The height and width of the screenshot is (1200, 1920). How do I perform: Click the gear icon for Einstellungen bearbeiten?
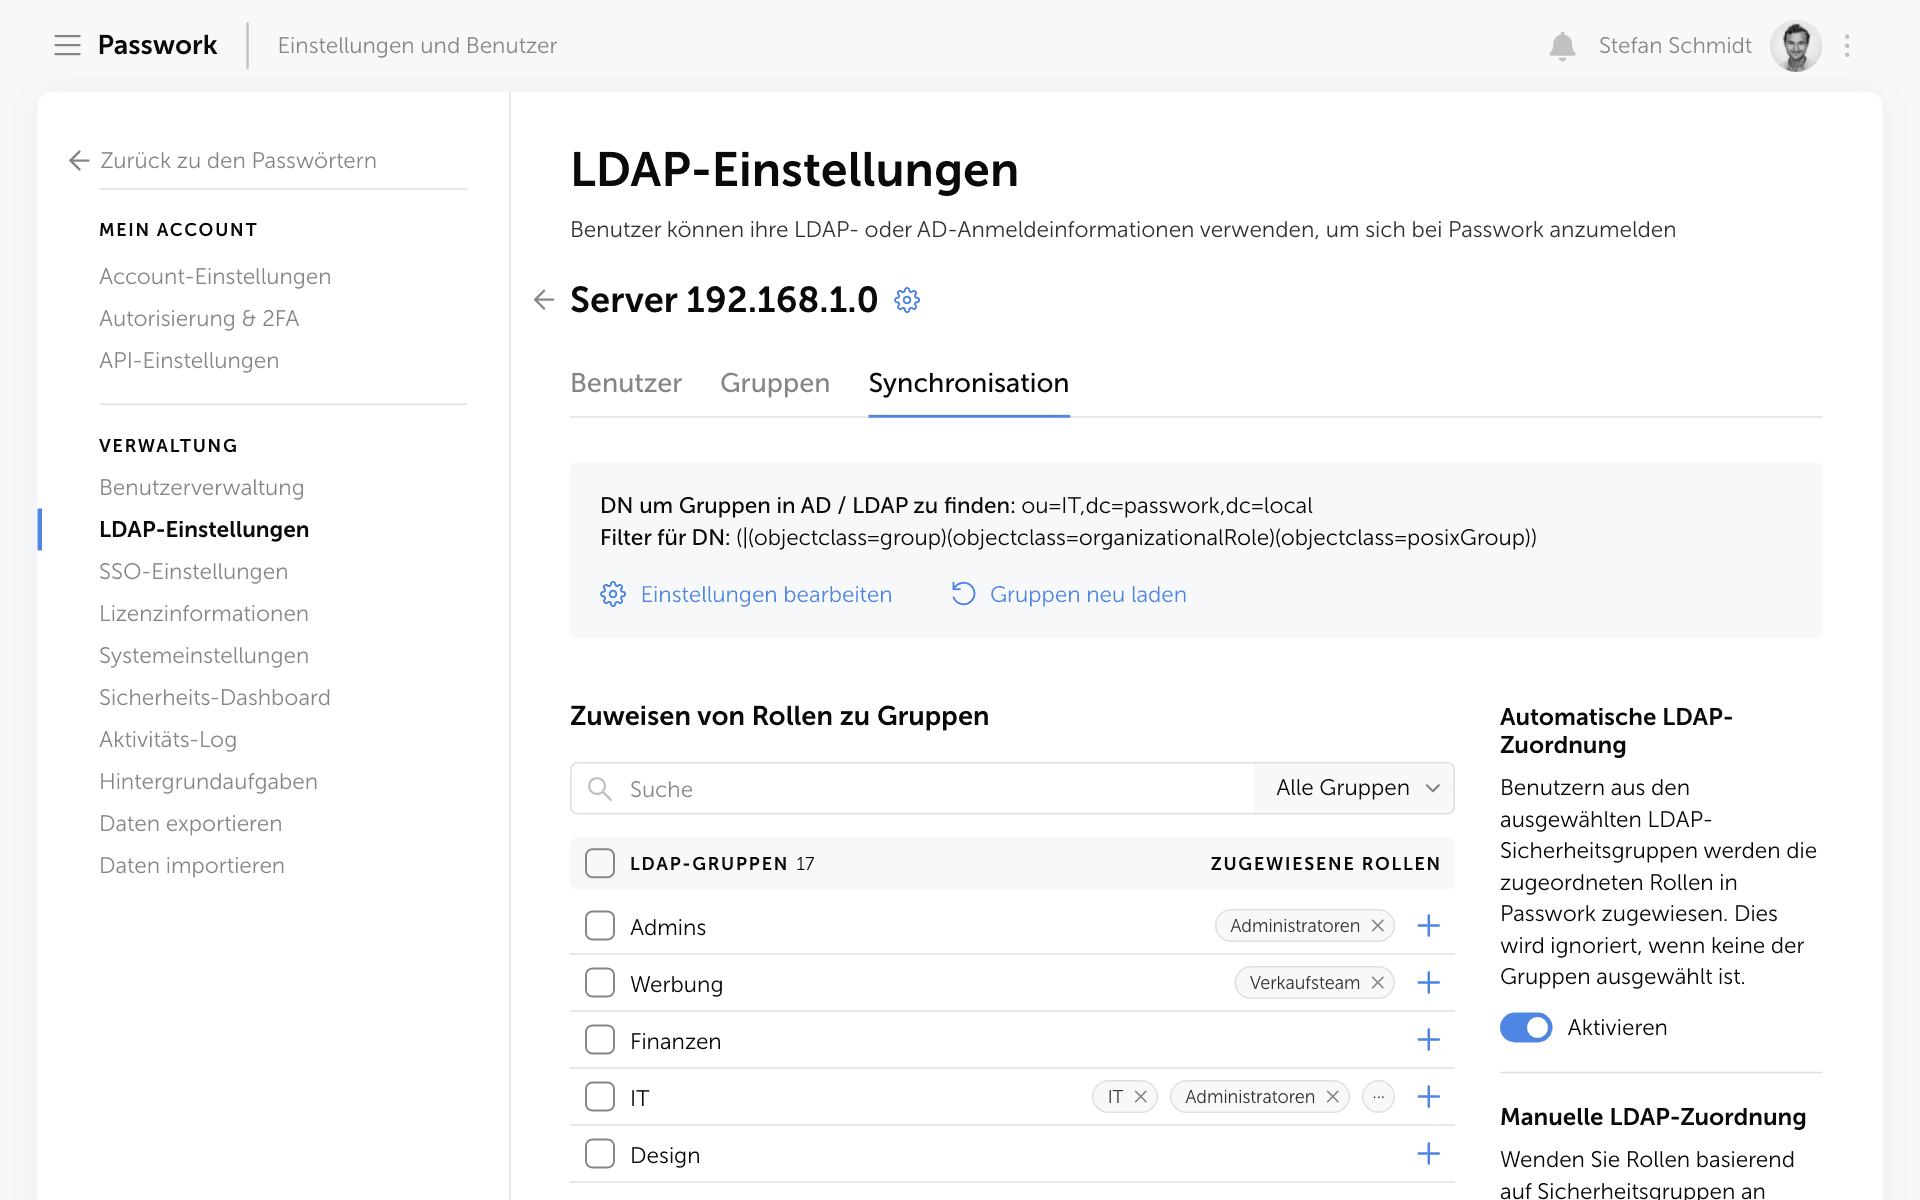(x=613, y=594)
